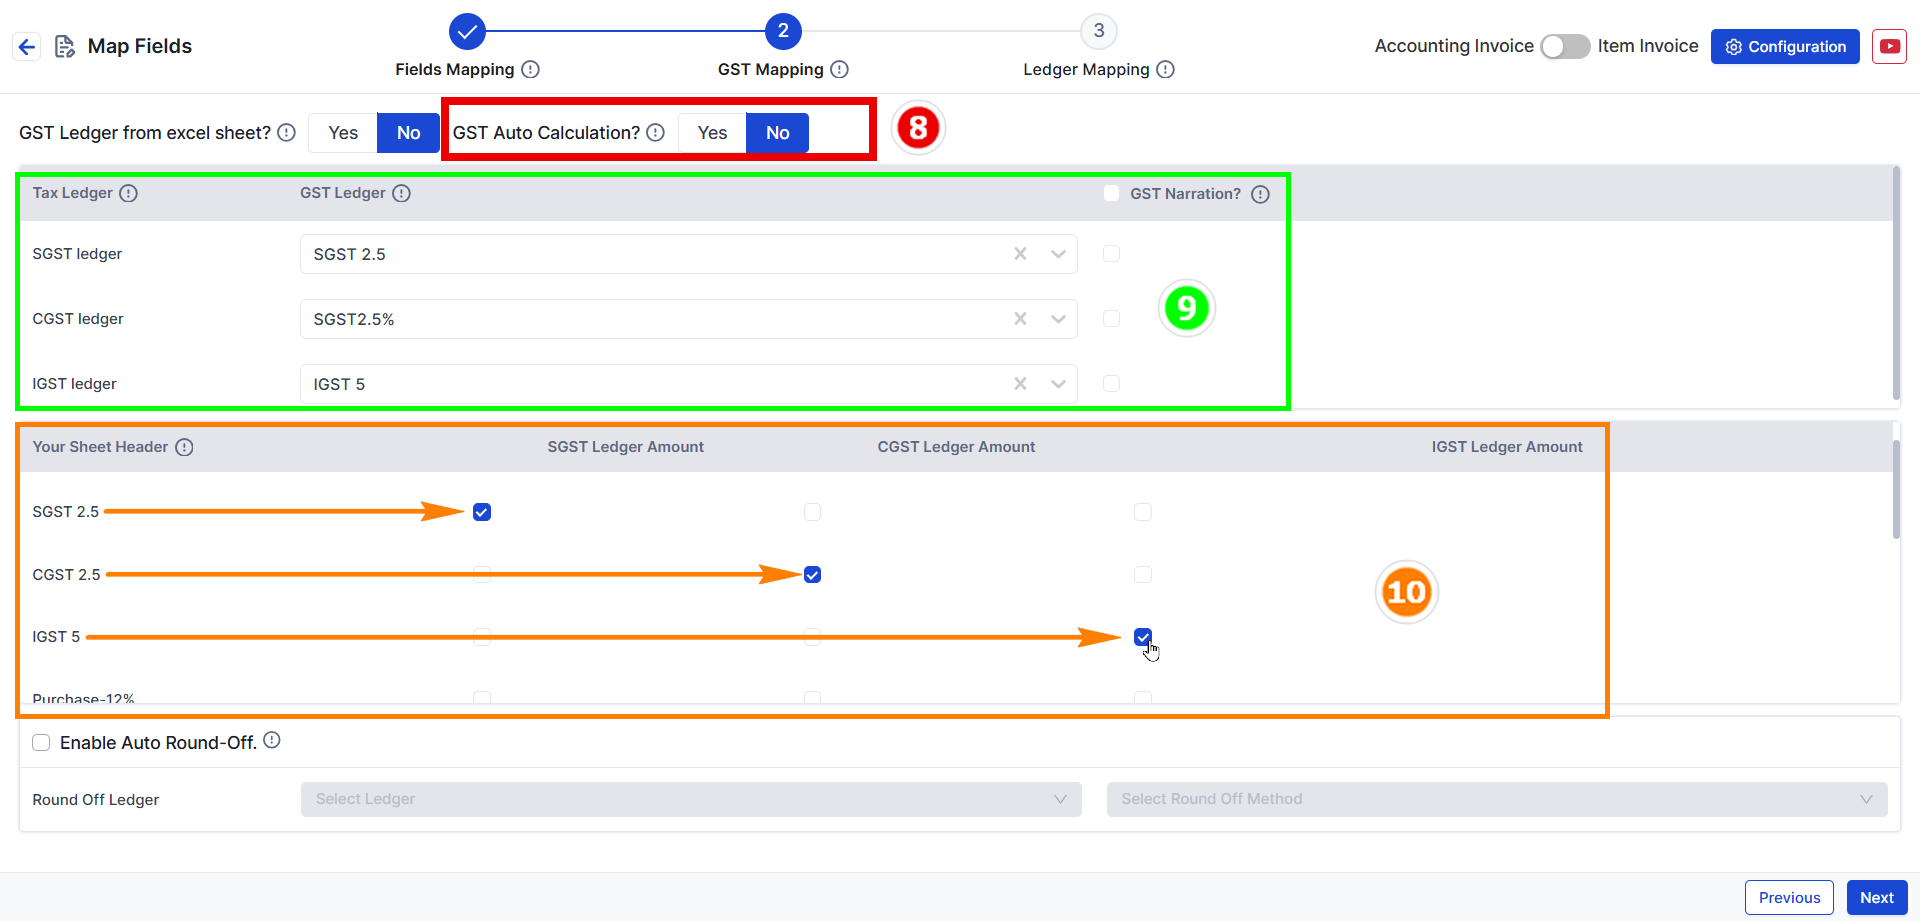
Task: Click the back arrow icon
Action: (x=27, y=46)
